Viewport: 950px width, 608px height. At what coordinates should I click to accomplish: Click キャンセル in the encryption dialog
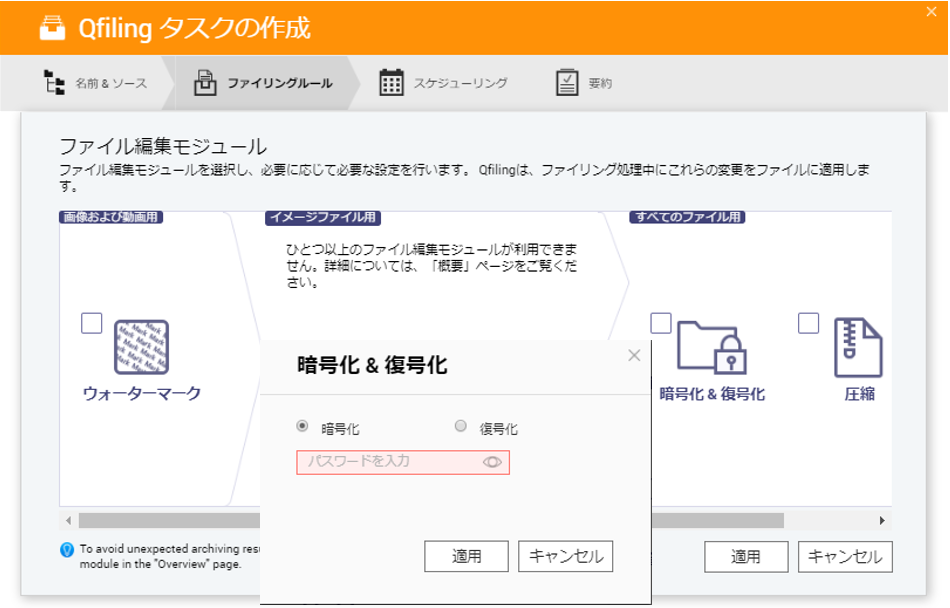pos(565,556)
